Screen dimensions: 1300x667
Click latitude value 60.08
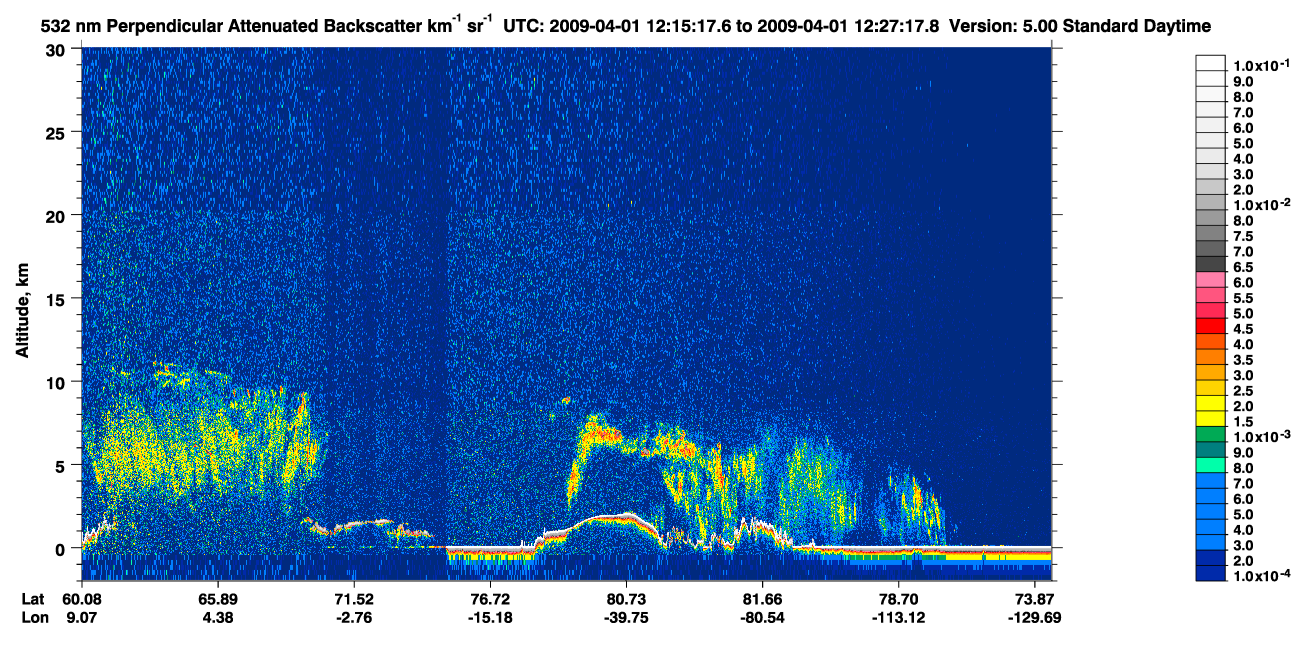[x=82, y=598]
